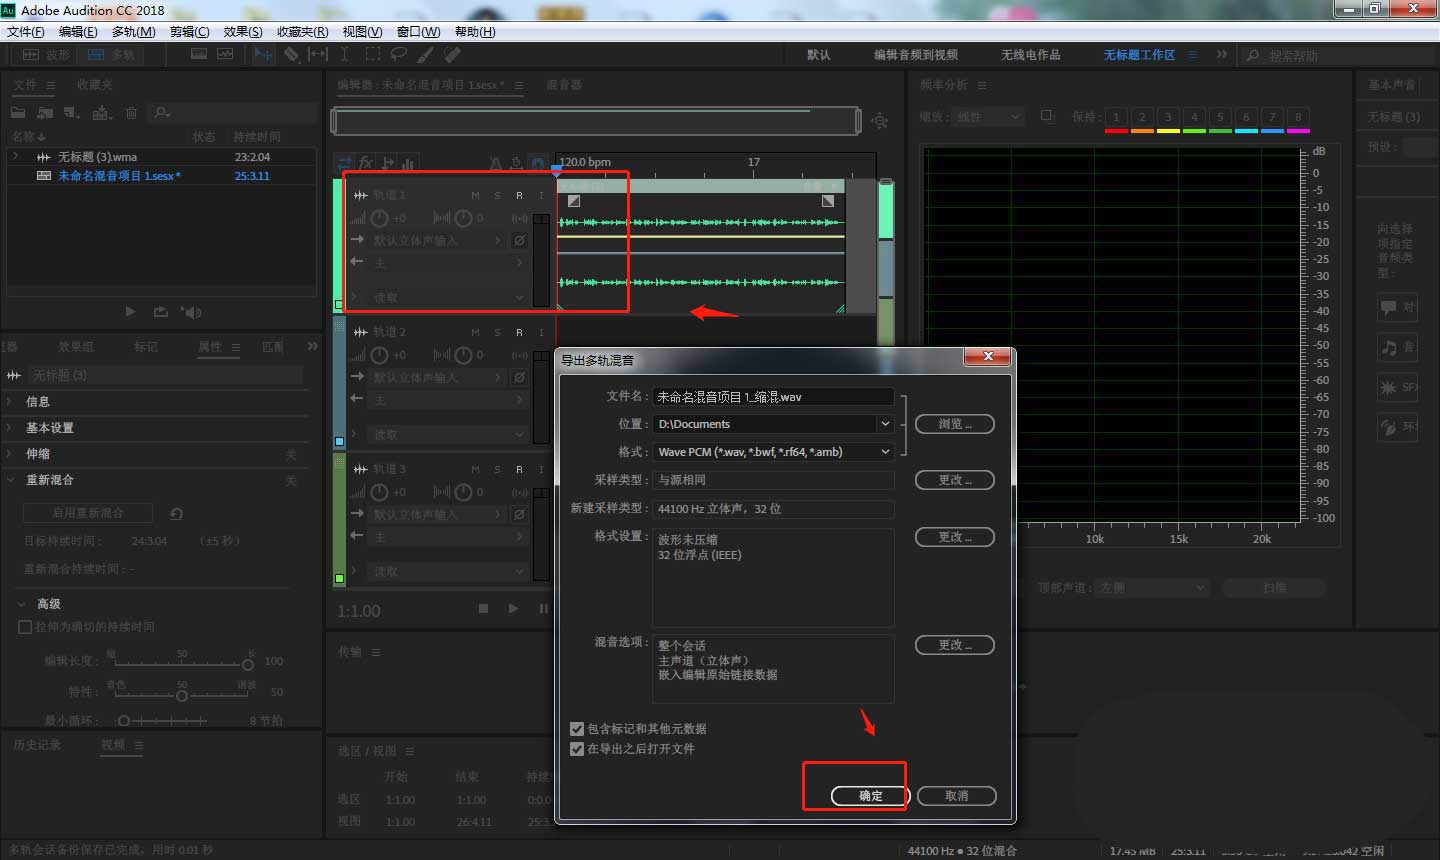Open the 缩放 scale dropdown in frequency analysis
This screenshot has height=860, width=1440.
pyautogui.click(x=987, y=117)
